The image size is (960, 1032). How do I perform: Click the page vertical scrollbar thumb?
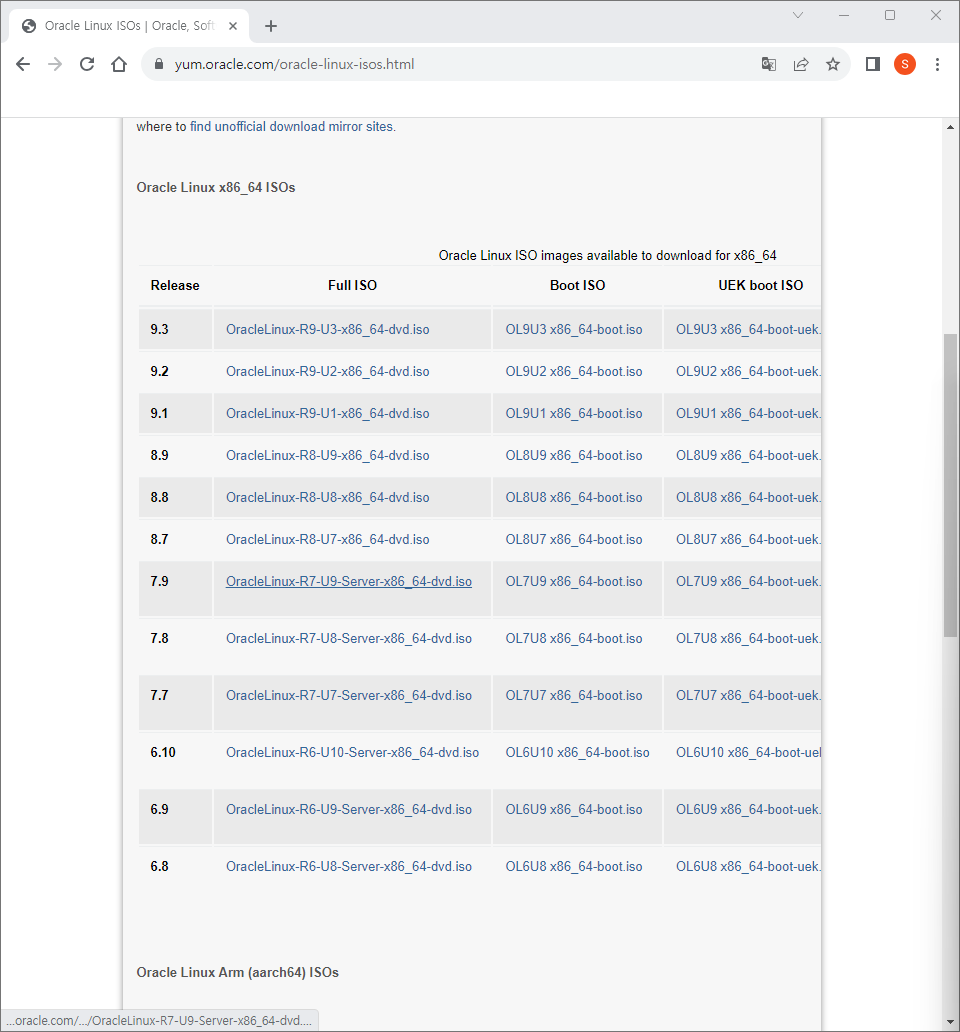click(950, 485)
